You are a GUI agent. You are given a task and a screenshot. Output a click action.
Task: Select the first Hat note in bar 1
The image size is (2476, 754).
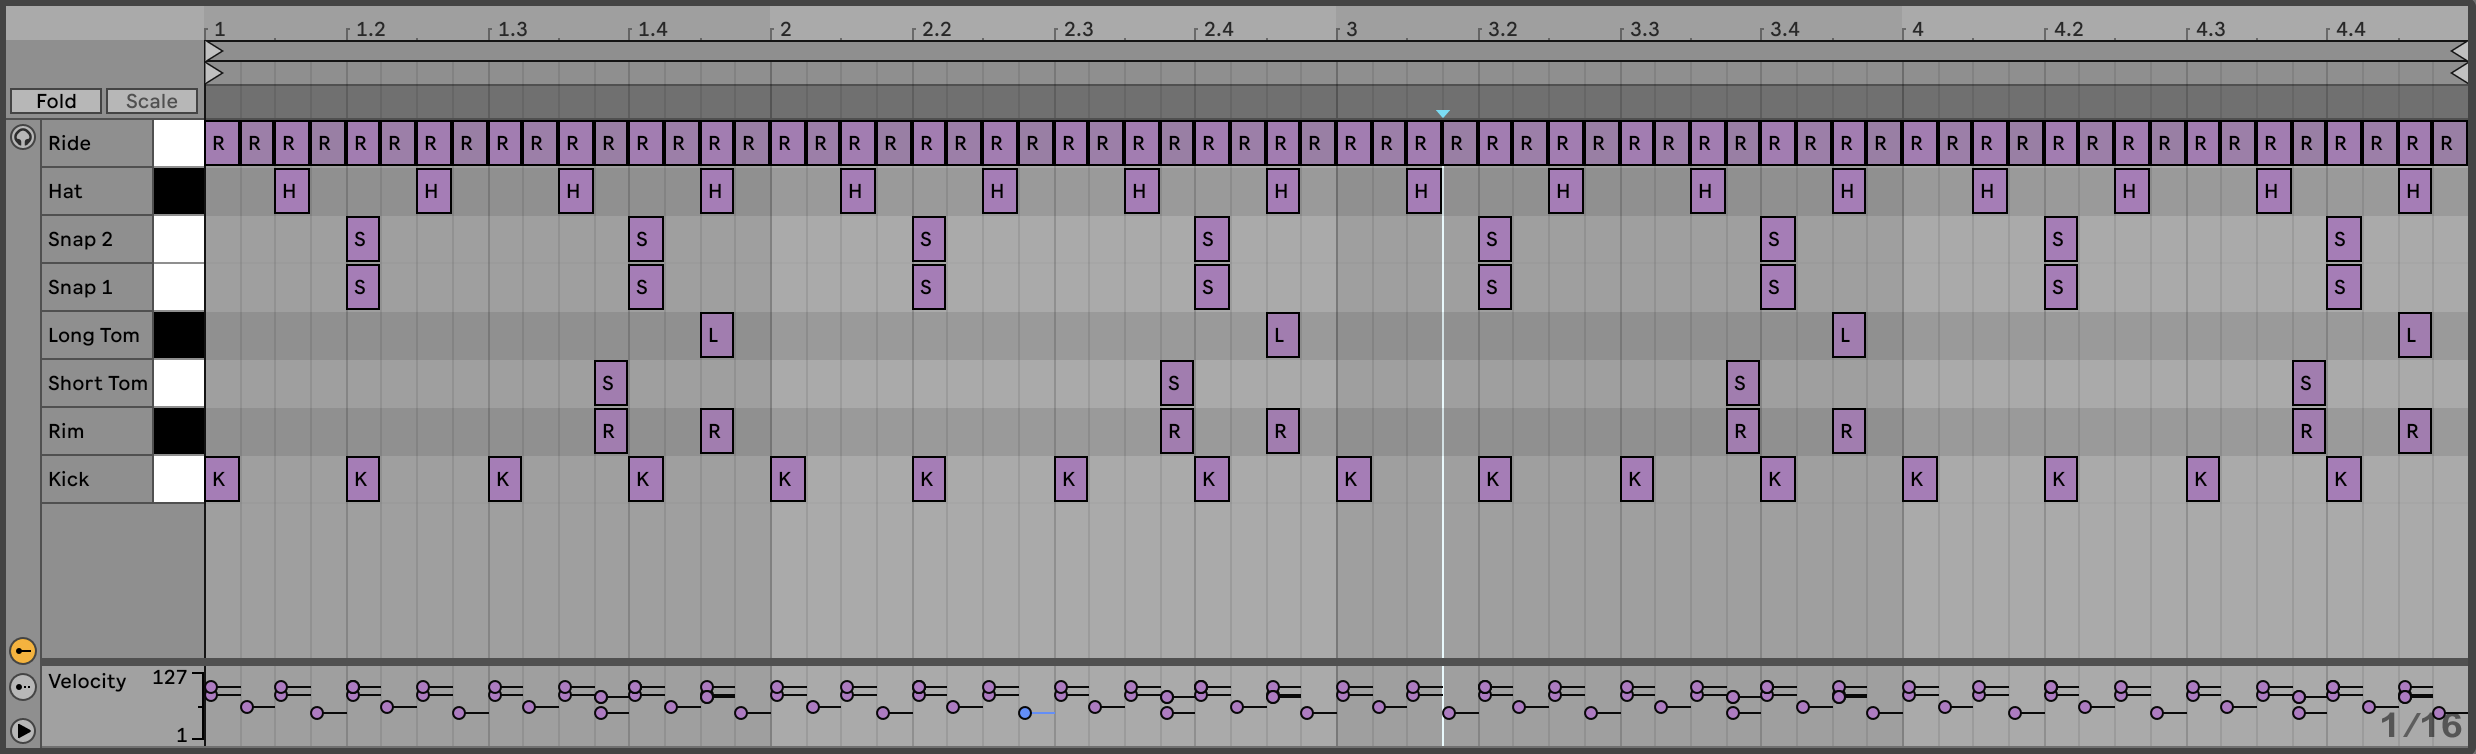[292, 191]
